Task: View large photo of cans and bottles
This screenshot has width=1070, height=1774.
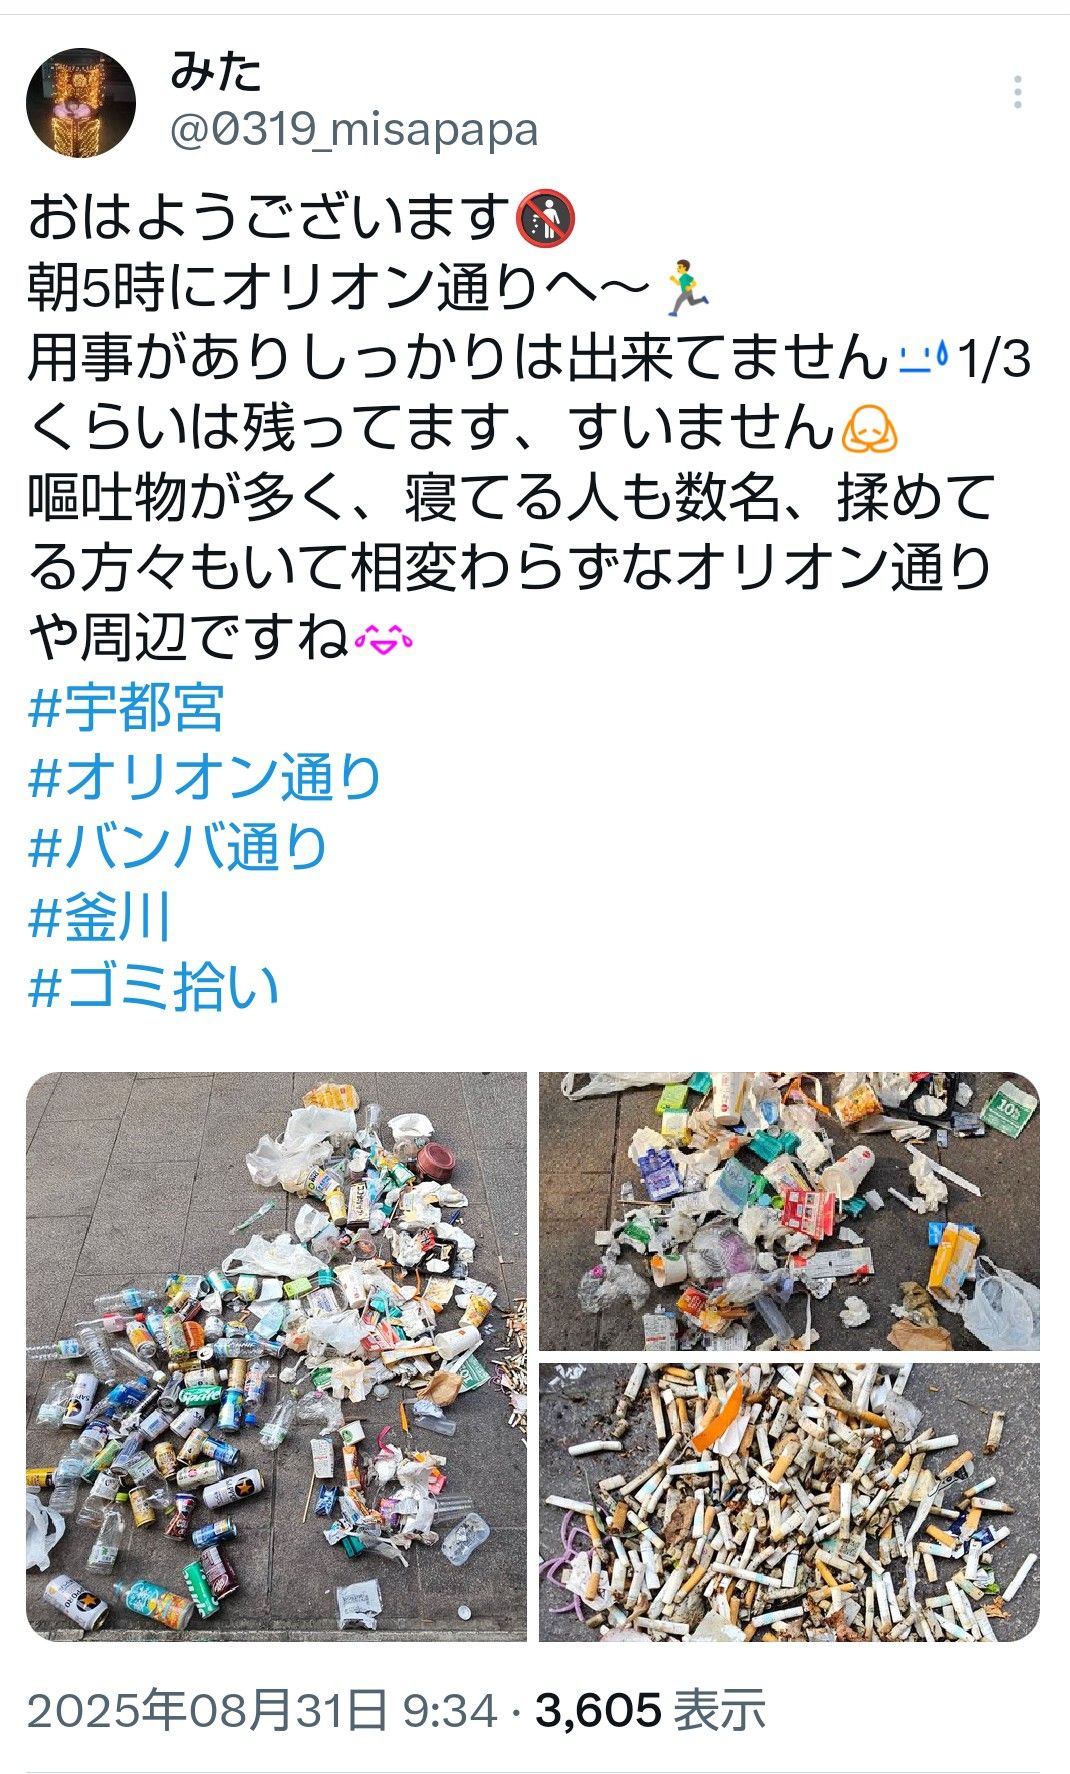Action: pos(276,1356)
